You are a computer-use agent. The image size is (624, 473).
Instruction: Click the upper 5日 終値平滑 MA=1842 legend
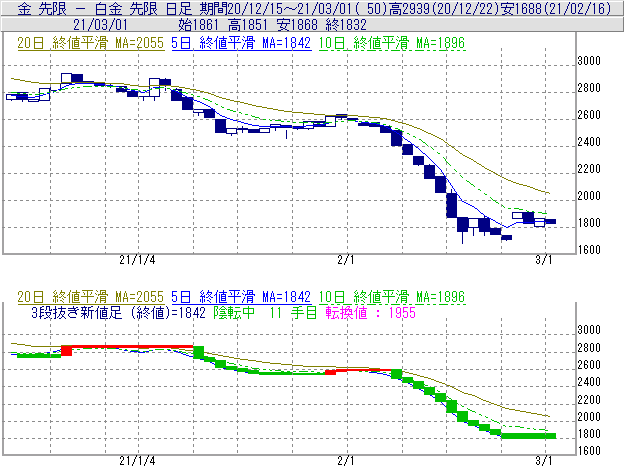(x=241, y=43)
